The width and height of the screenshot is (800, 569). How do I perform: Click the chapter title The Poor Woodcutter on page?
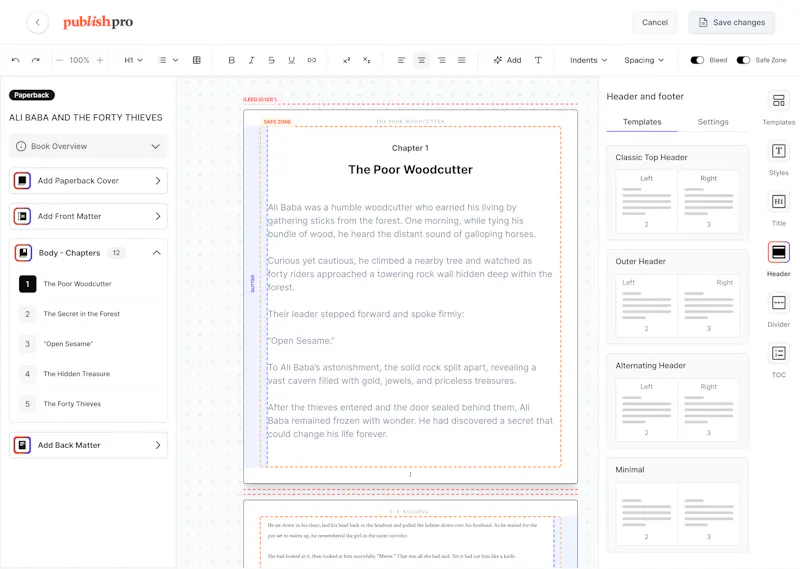(410, 169)
